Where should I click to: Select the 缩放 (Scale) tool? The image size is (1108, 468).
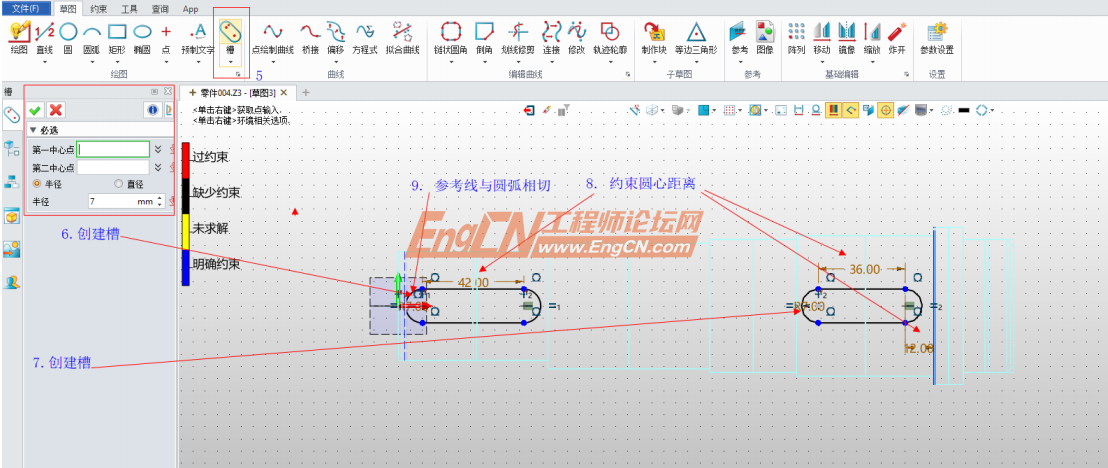[872, 37]
